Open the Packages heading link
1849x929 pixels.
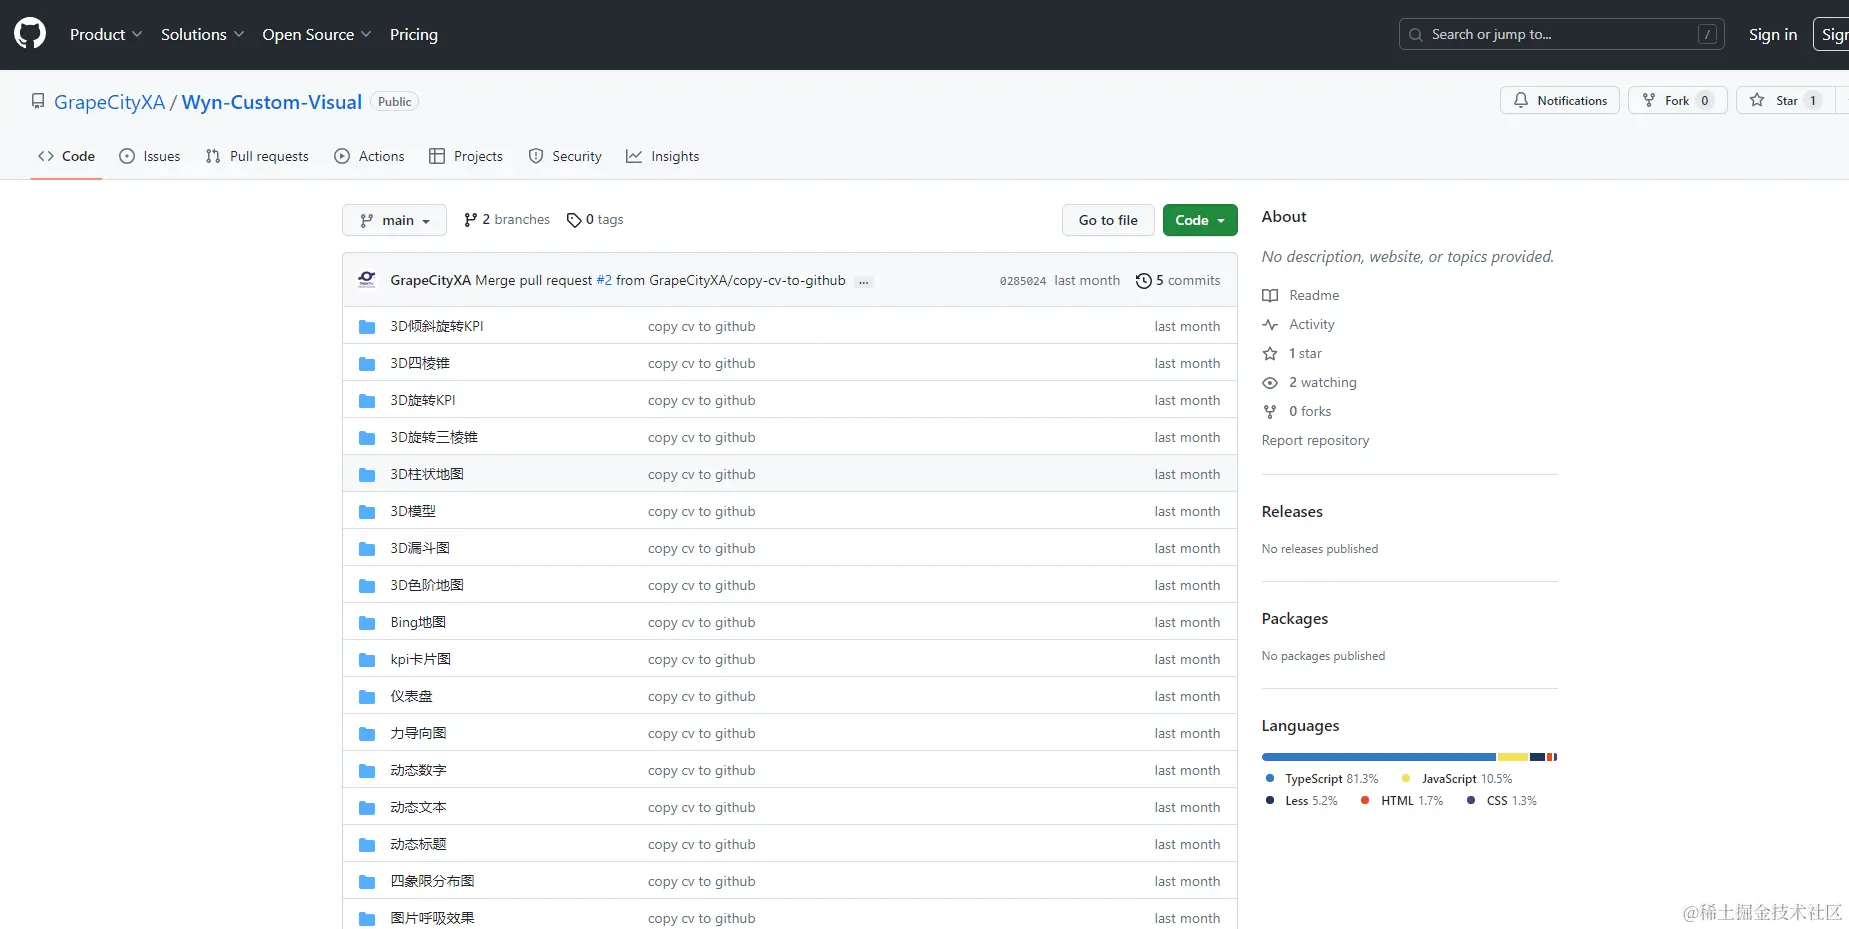1295,618
